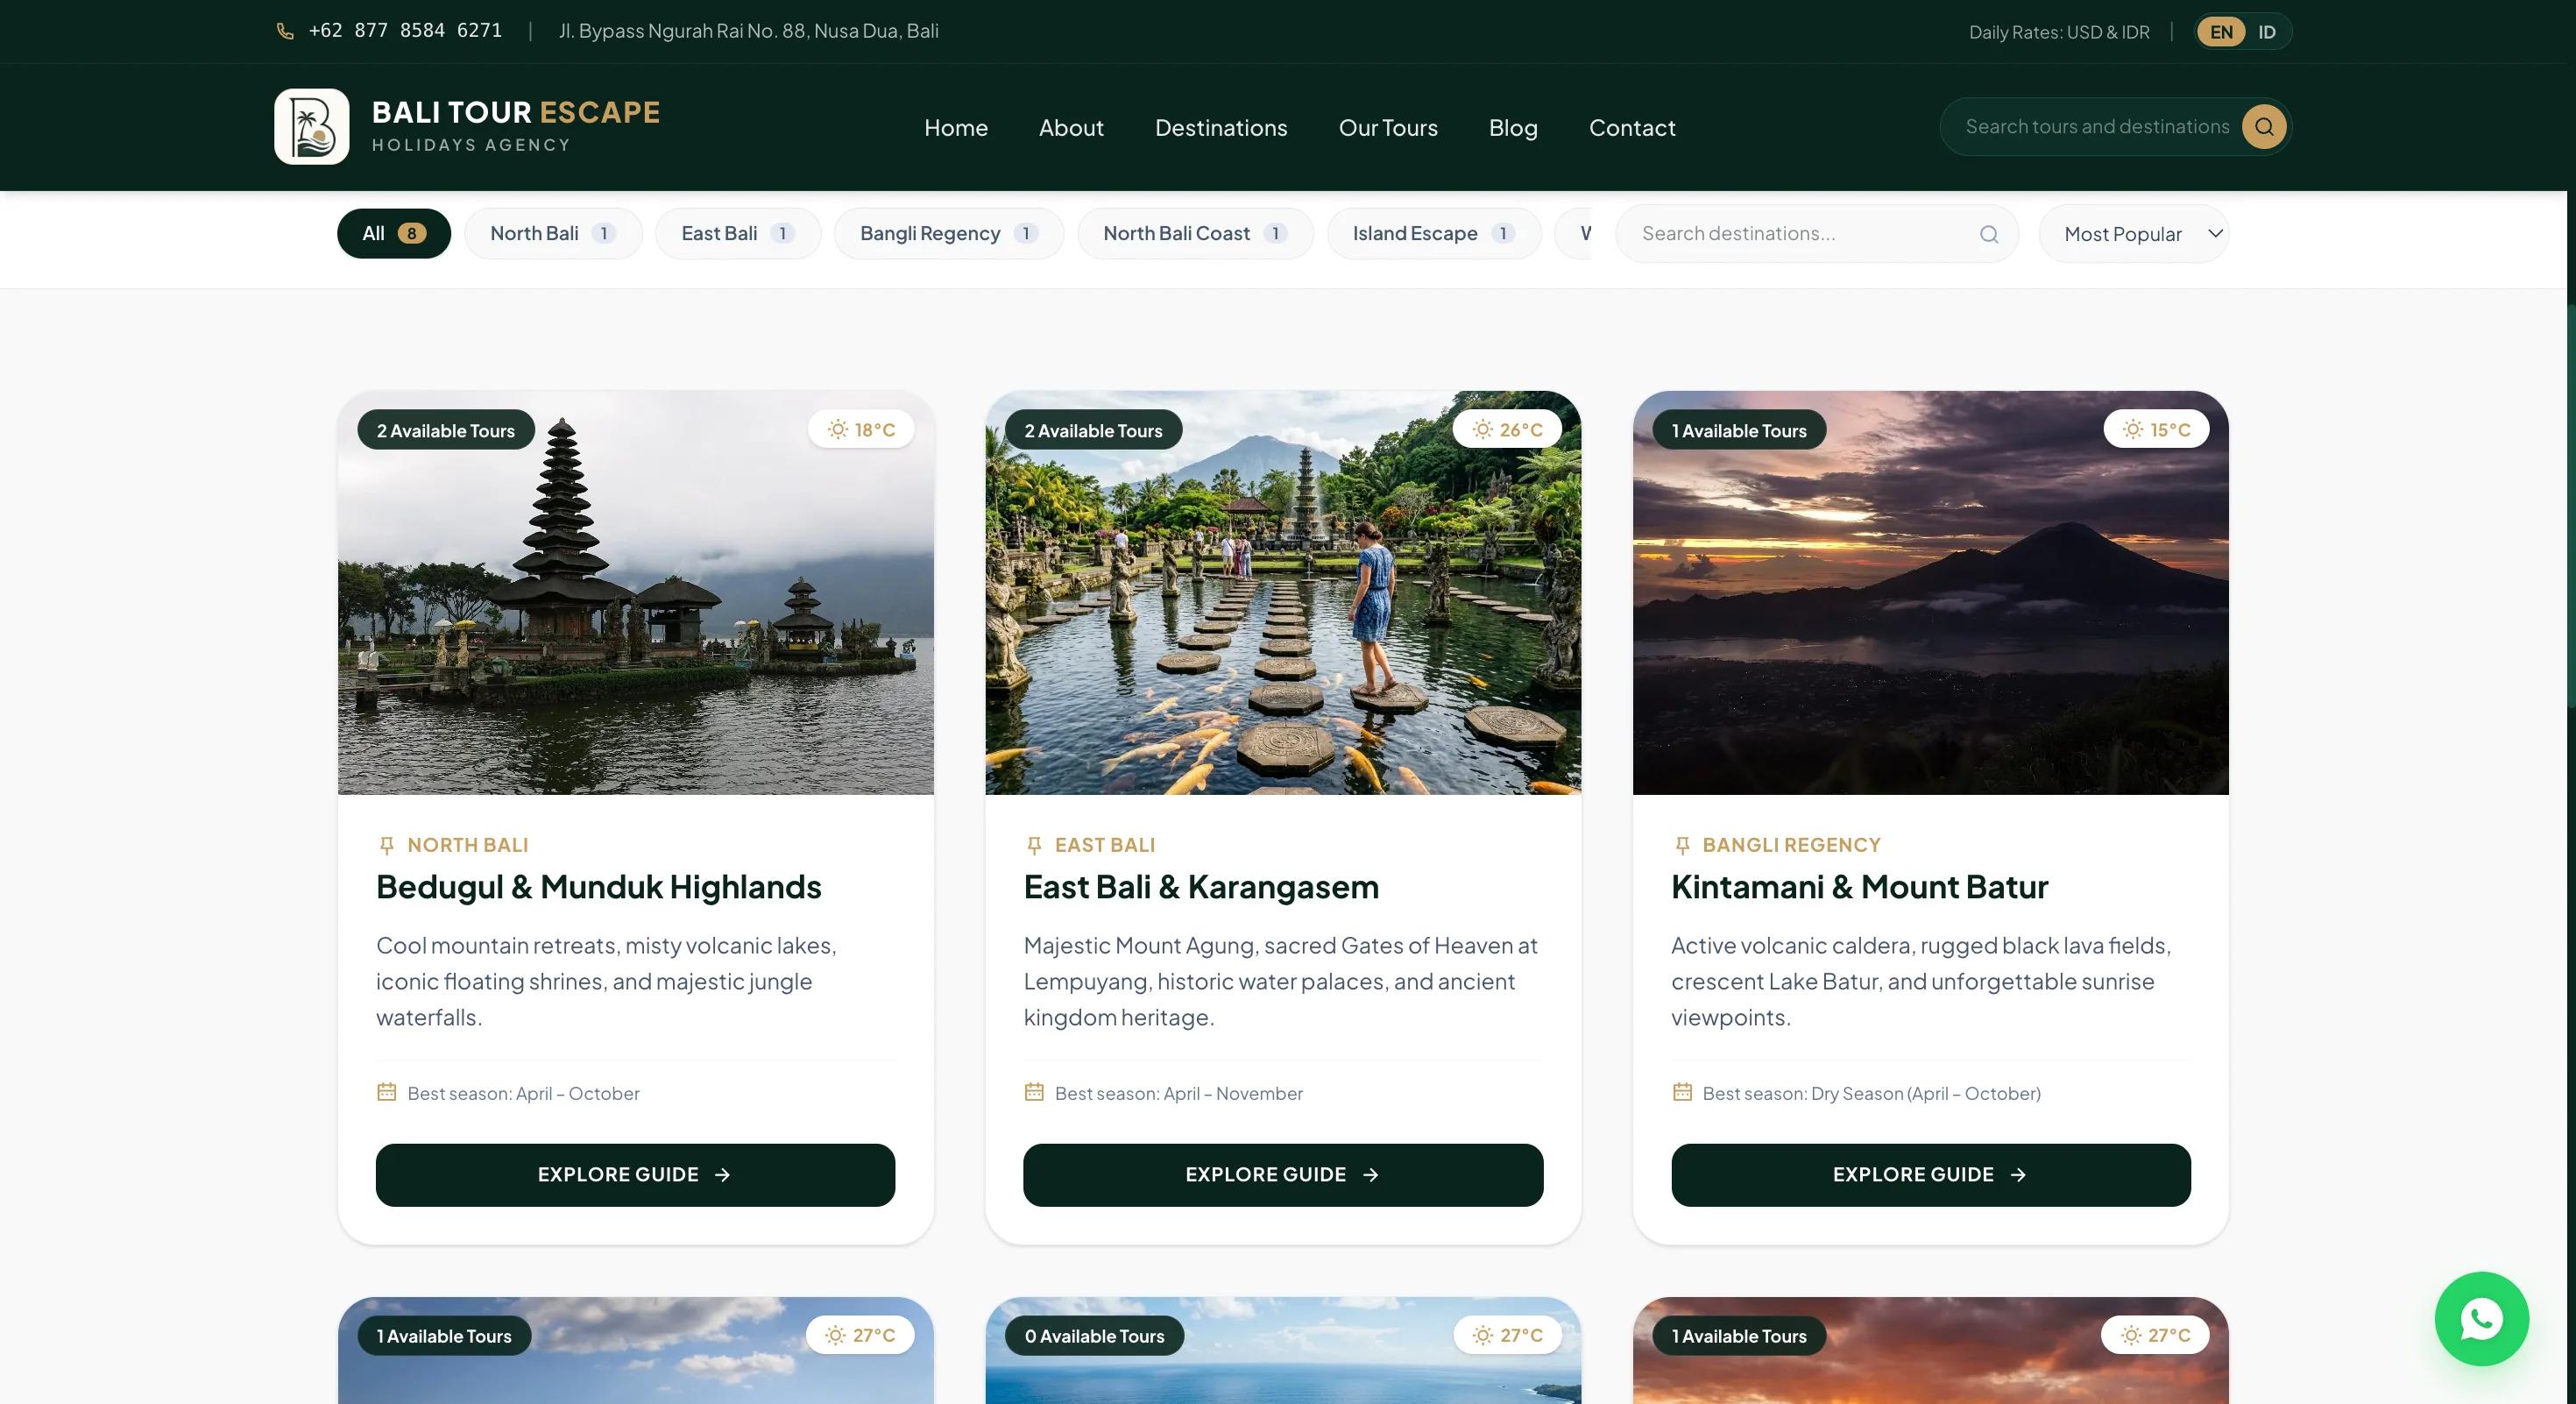The image size is (2576, 1404).
Task: Filter by North Bali chip
Action: [553, 233]
